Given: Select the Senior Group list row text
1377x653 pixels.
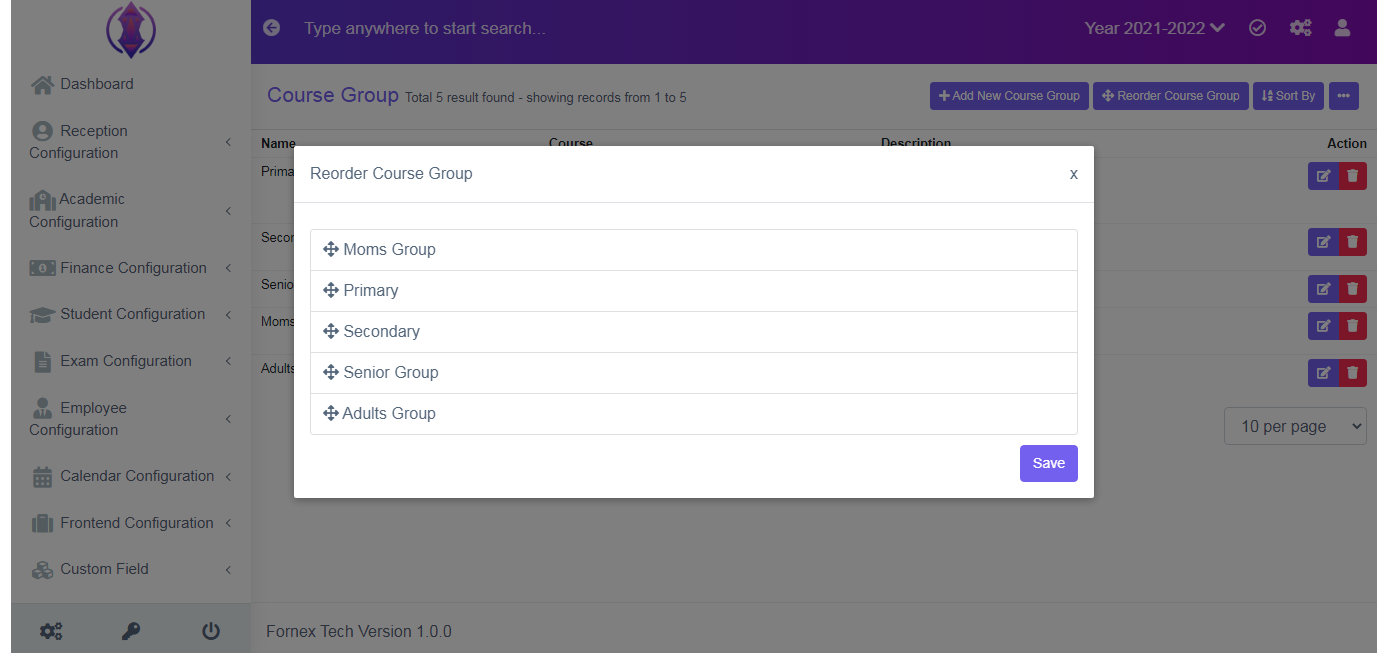Looking at the screenshot, I should (x=391, y=373).
